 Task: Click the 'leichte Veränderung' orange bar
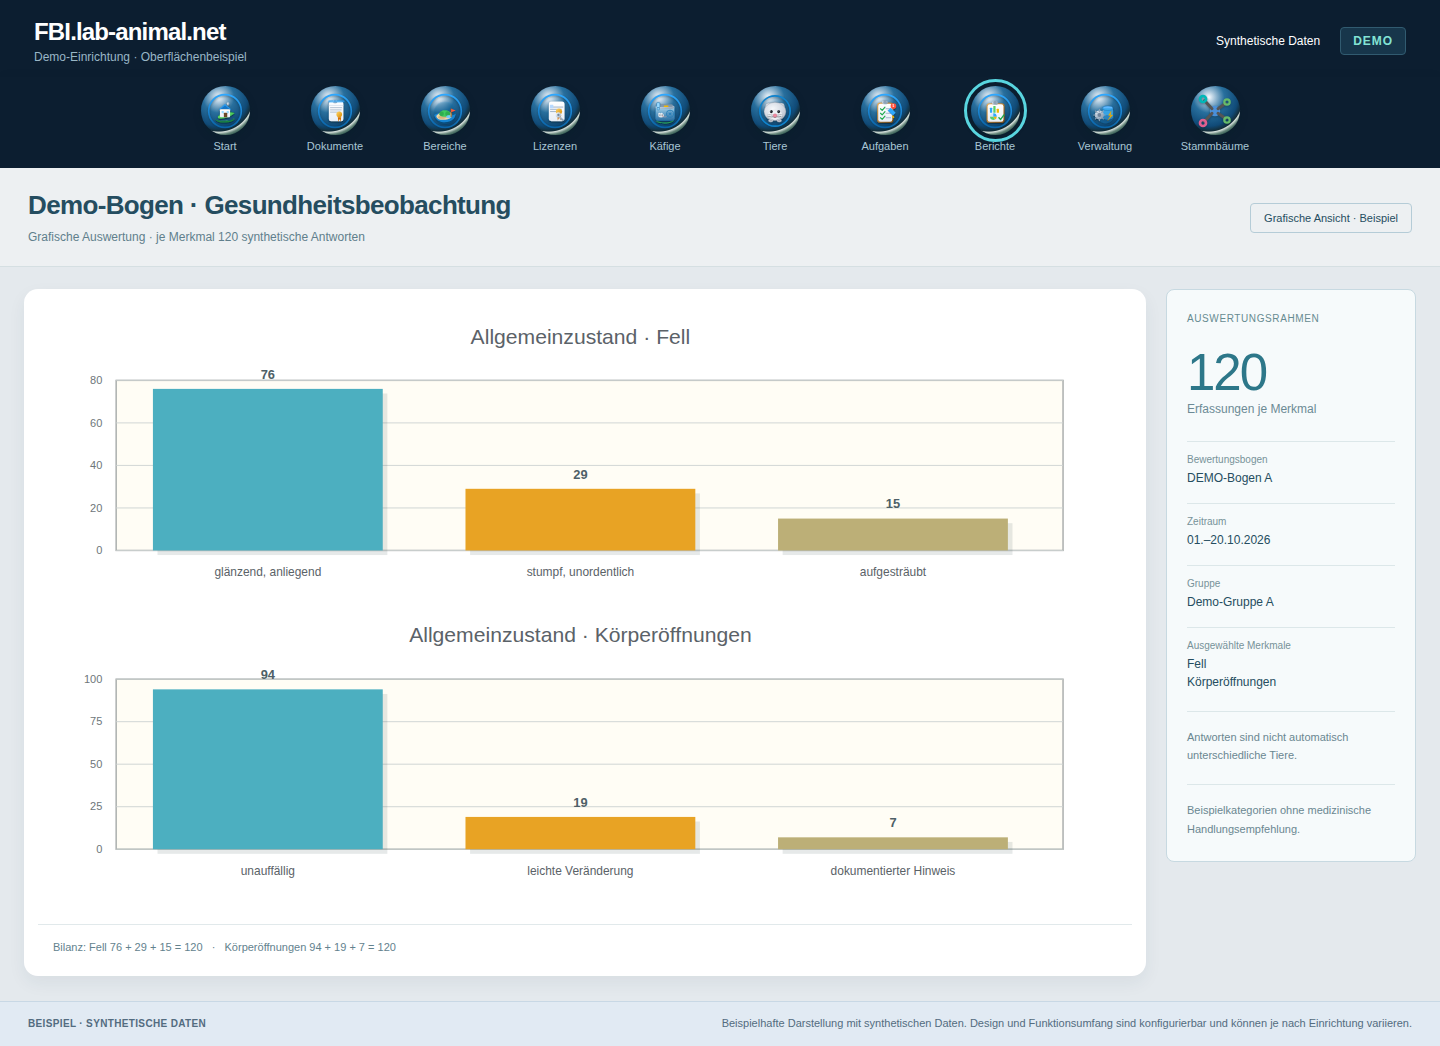click(580, 833)
